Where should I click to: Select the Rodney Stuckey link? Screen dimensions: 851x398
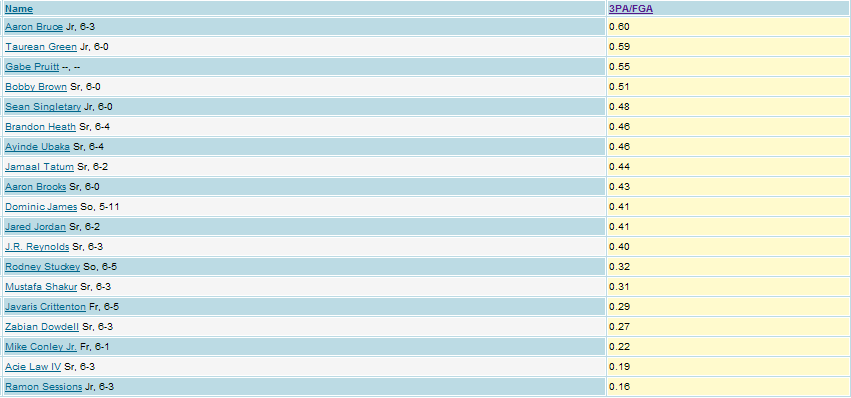43,267
